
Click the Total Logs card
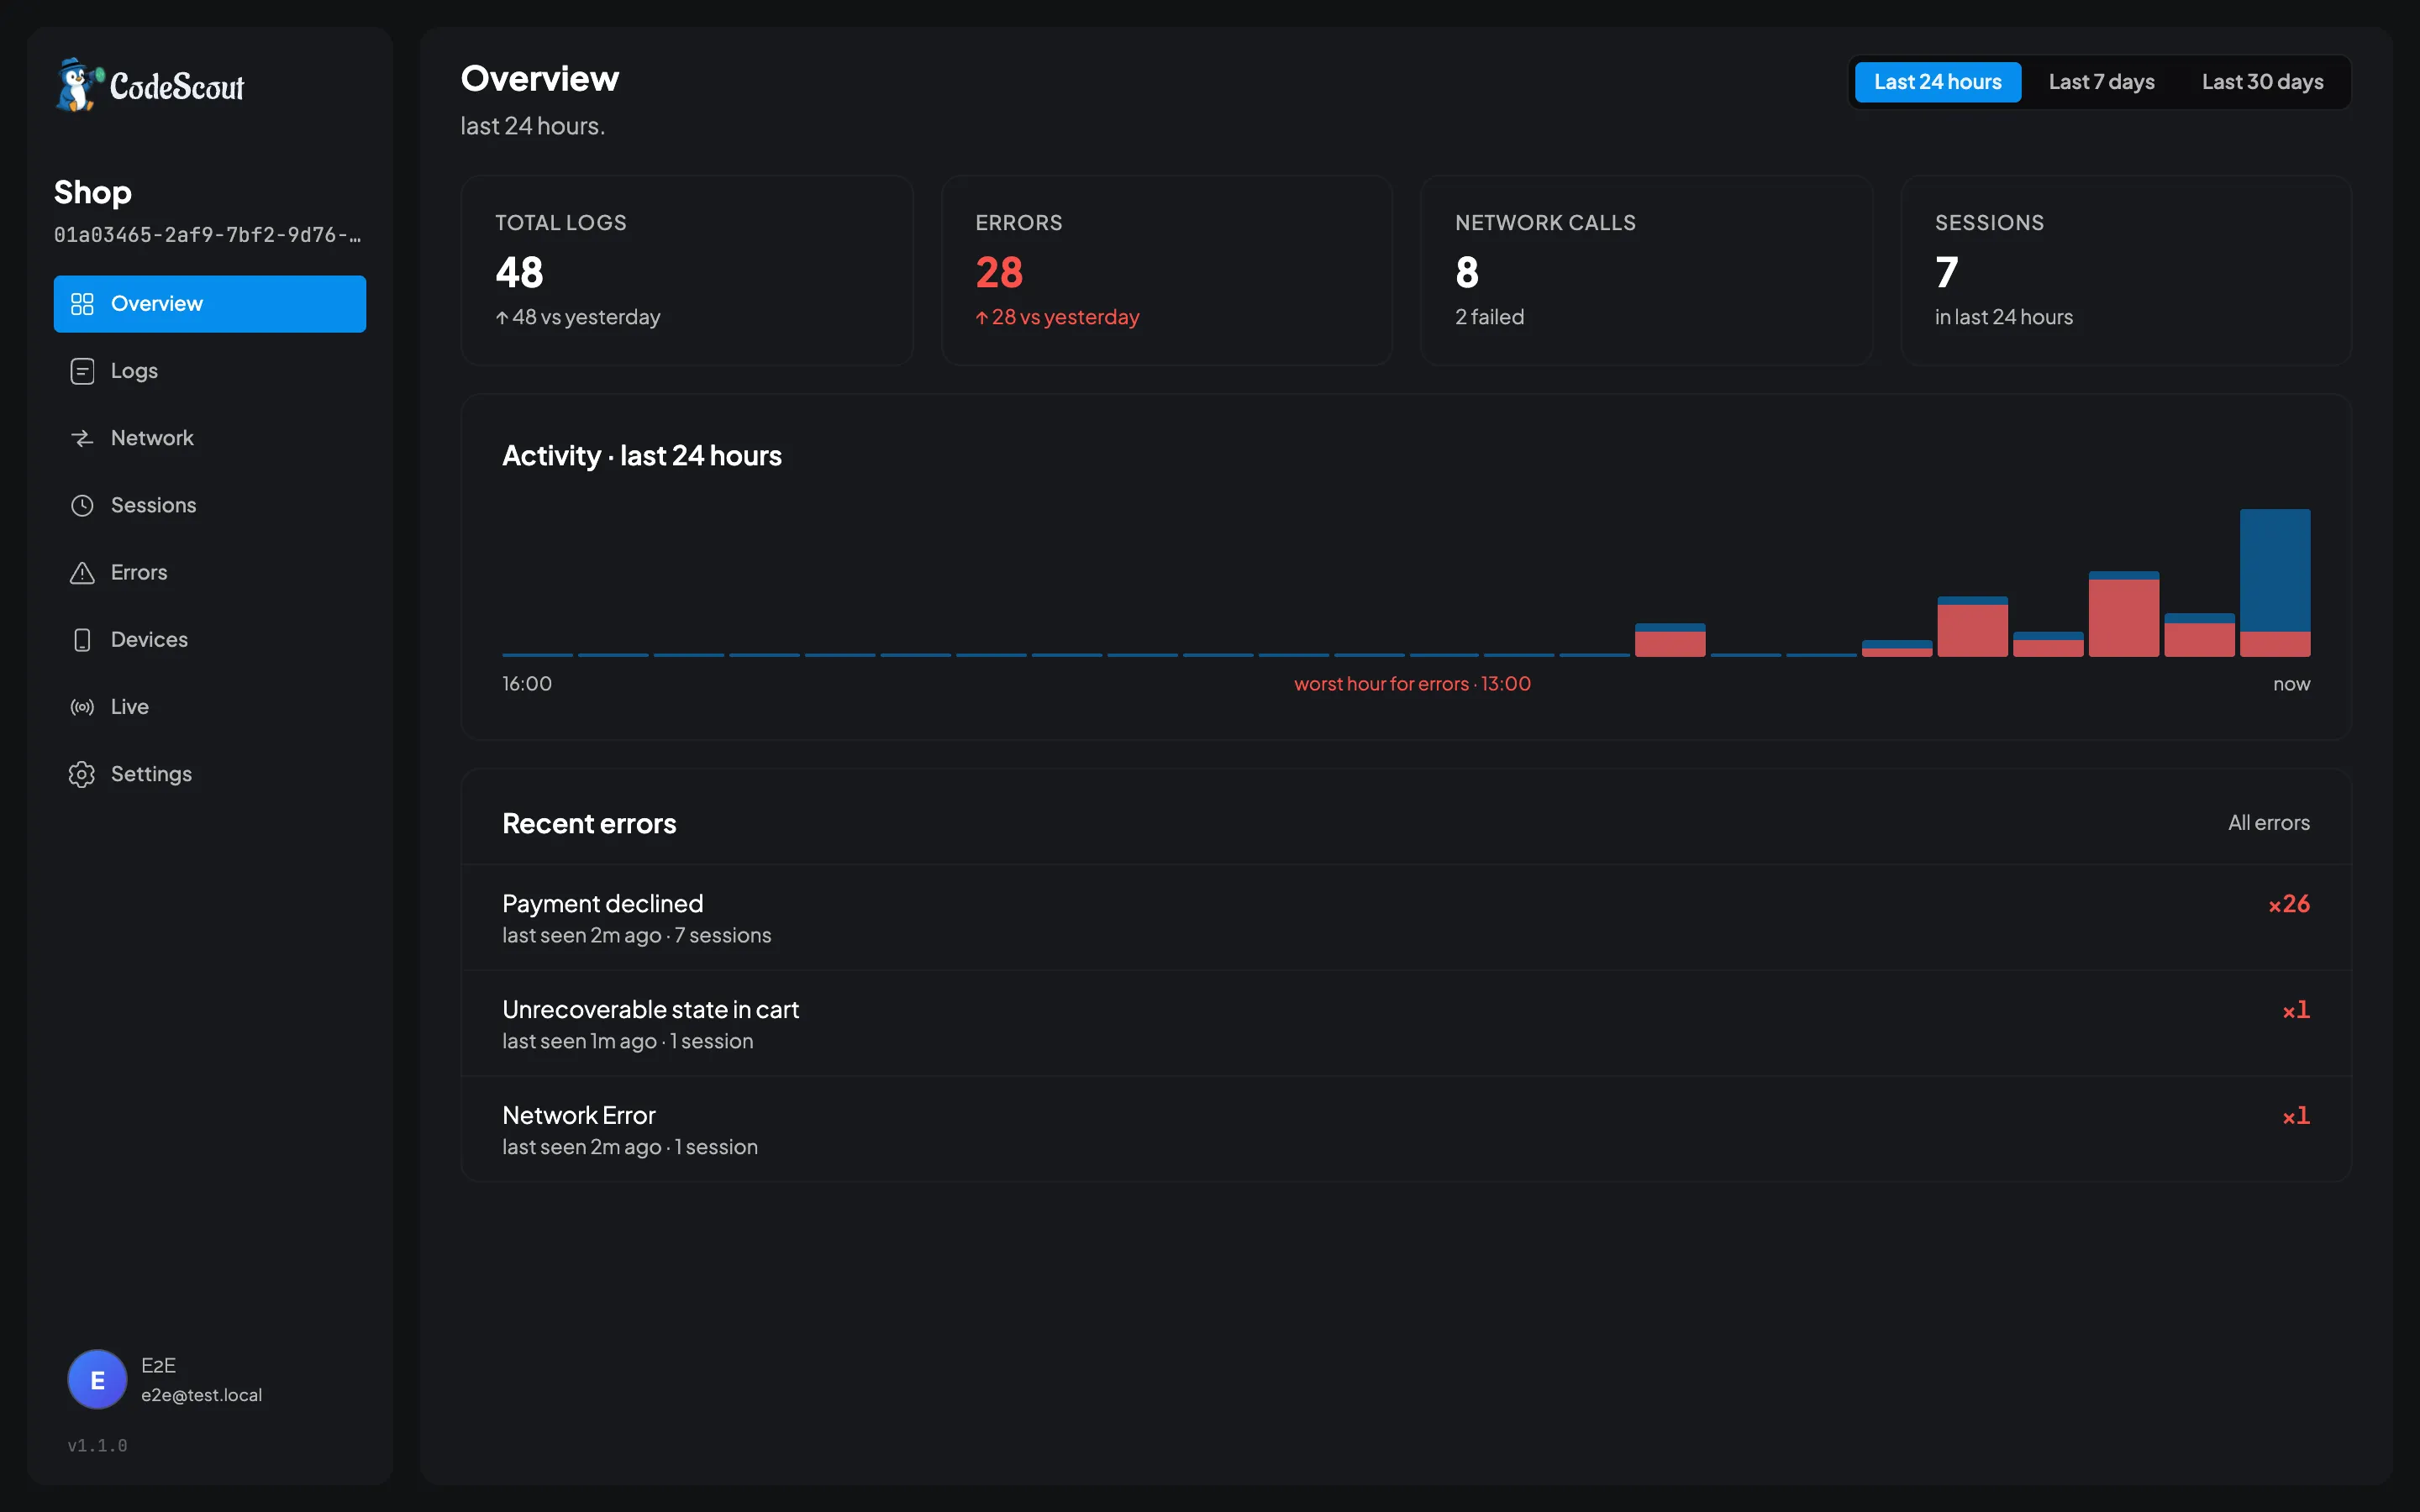point(687,270)
